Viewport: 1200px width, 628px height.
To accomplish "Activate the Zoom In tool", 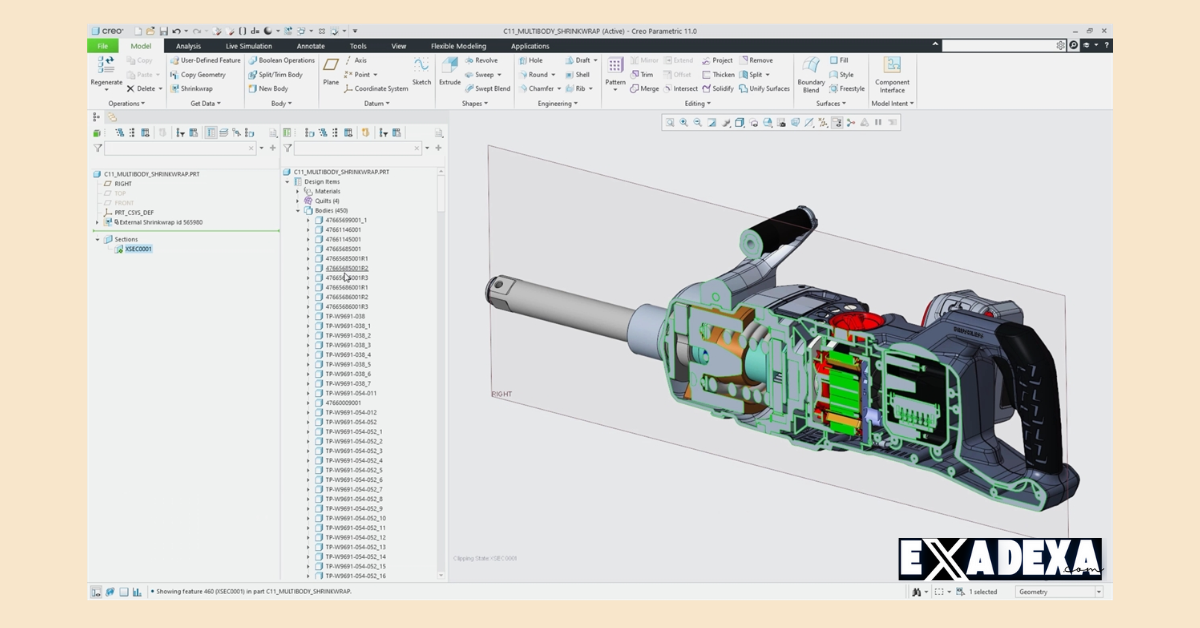I will 683,124.
